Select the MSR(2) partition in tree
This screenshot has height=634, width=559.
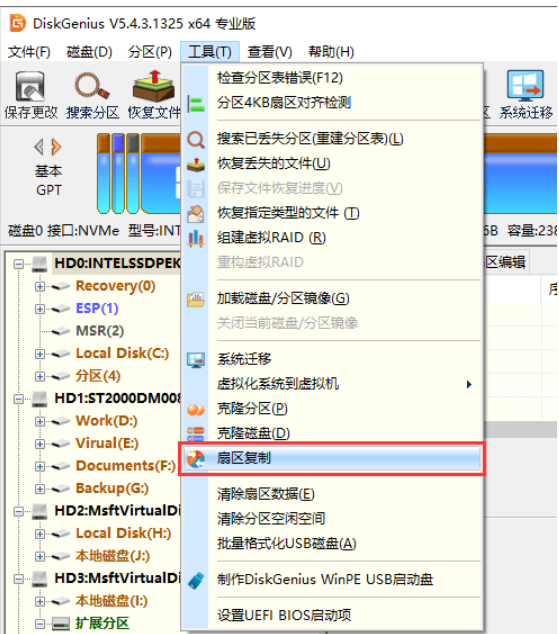click(100, 331)
